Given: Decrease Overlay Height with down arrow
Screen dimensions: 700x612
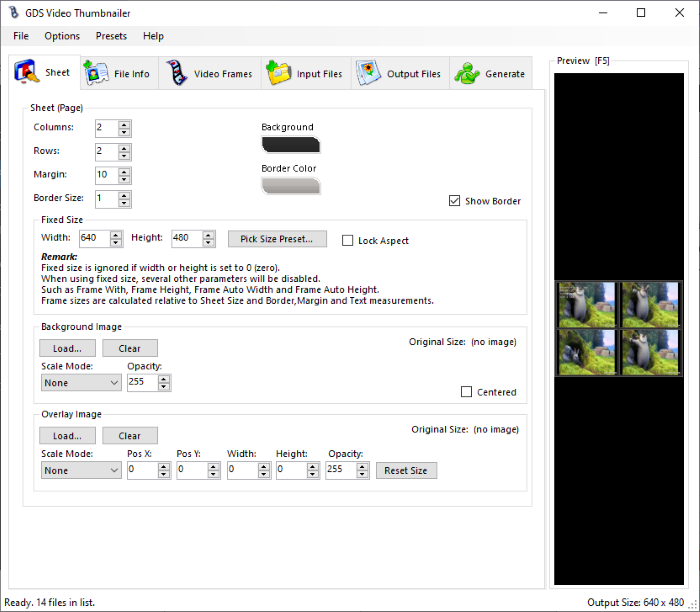Looking at the screenshot, I should click(x=313, y=474).
